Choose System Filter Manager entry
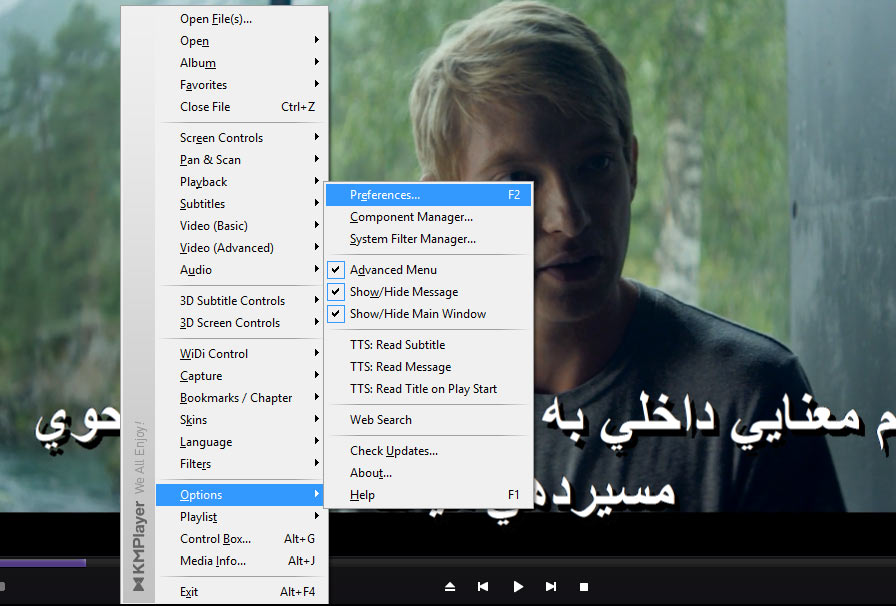896x606 pixels. (x=412, y=239)
